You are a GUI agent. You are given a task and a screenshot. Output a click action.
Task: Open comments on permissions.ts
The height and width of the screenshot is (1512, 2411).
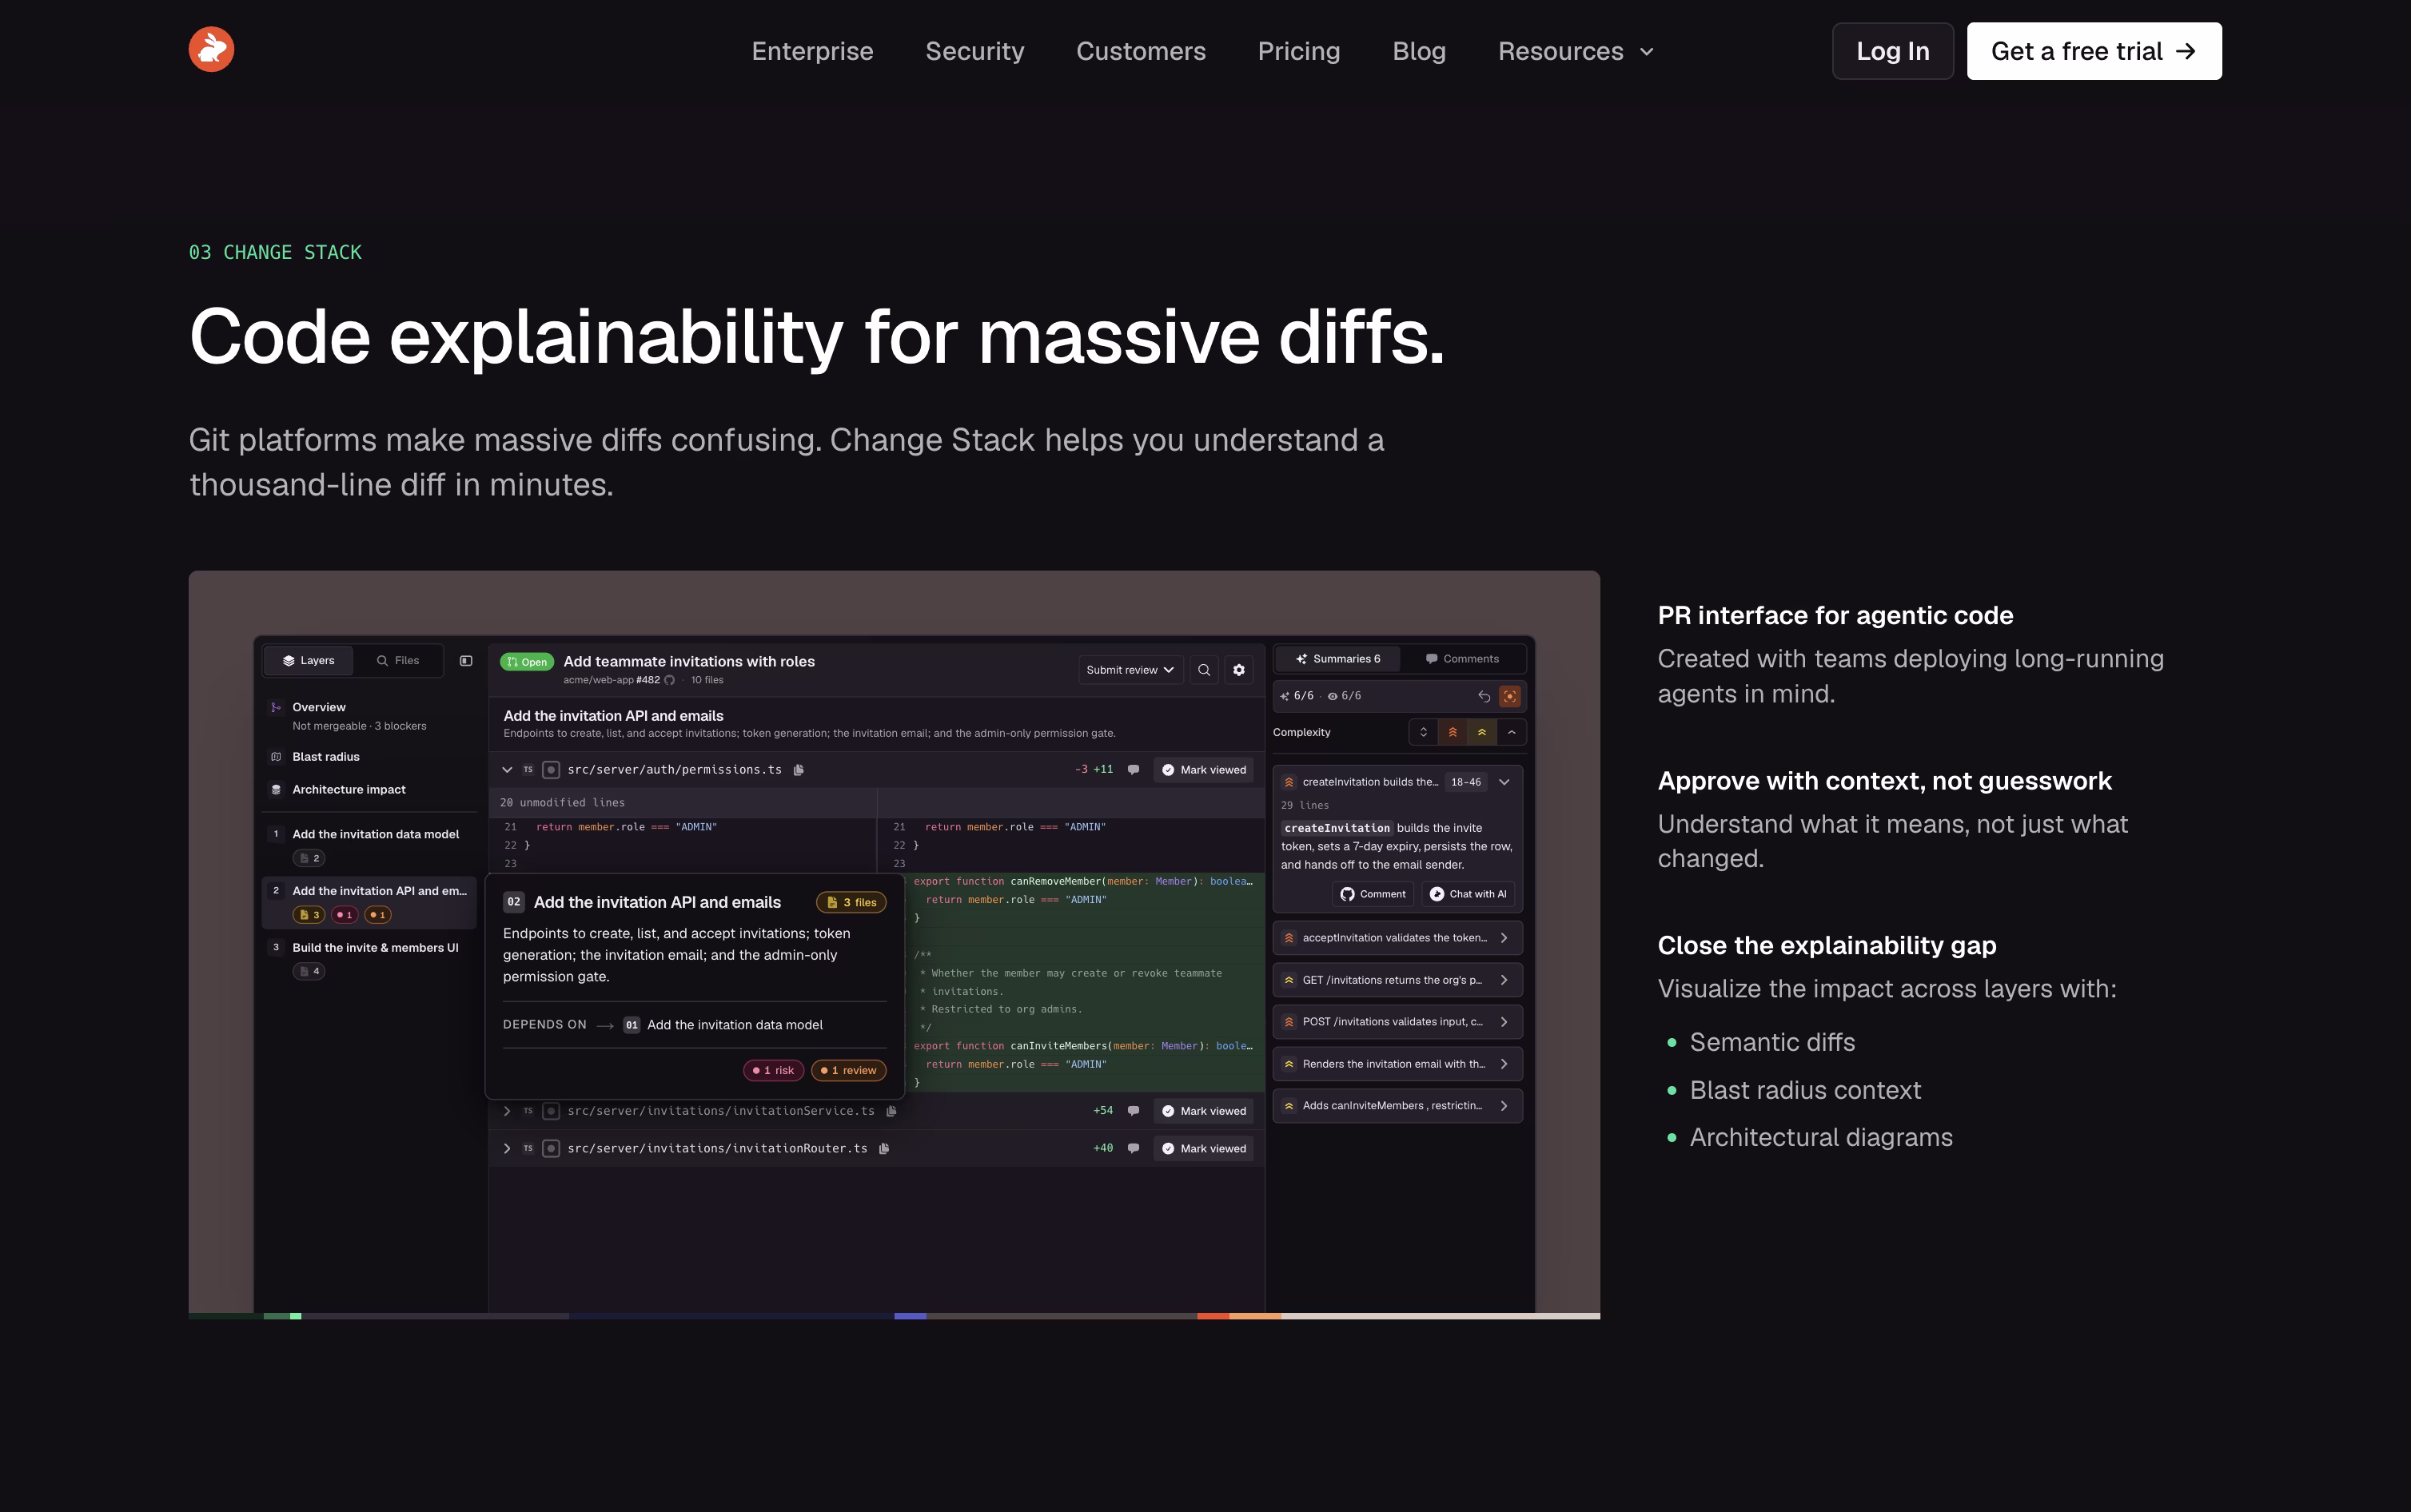[1133, 770]
